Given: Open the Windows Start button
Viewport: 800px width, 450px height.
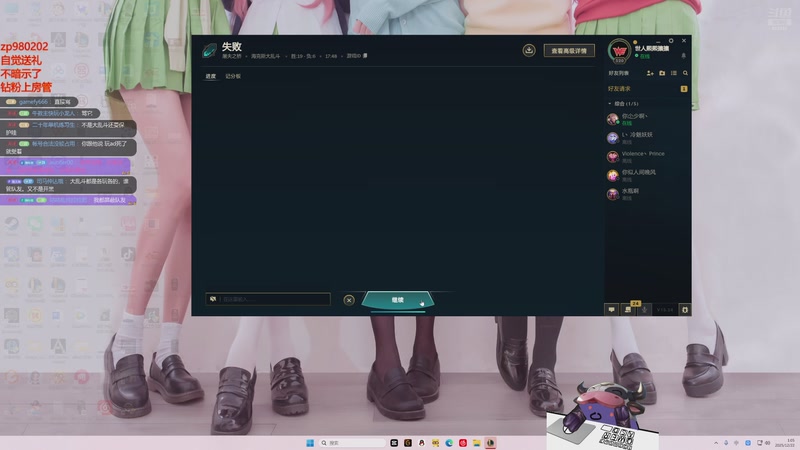Looking at the screenshot, I should tap(310, 443).
